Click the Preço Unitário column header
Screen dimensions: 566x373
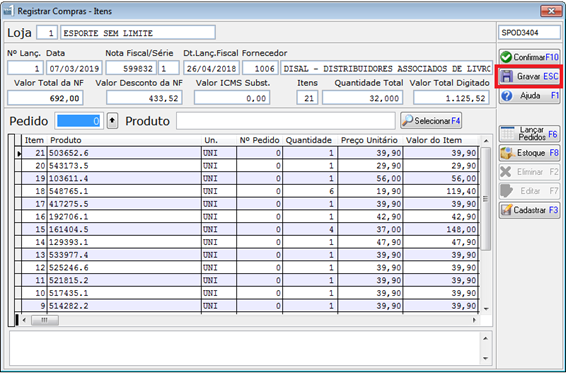coord(370,140)
